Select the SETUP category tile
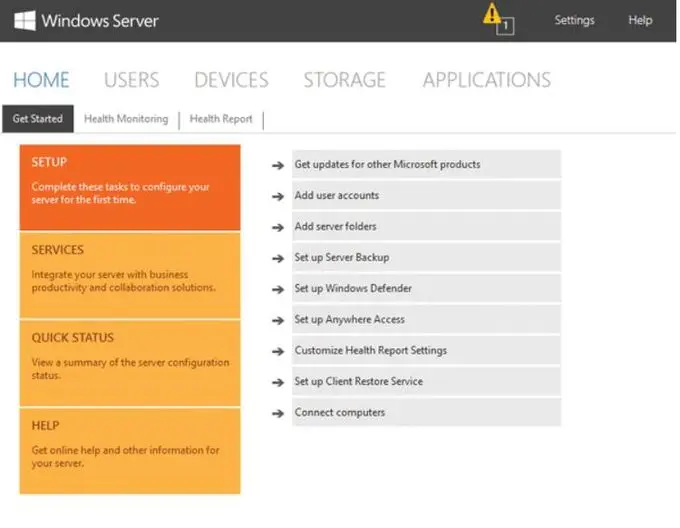Screen dimensions: 680x528 click(x=130, y=187)
